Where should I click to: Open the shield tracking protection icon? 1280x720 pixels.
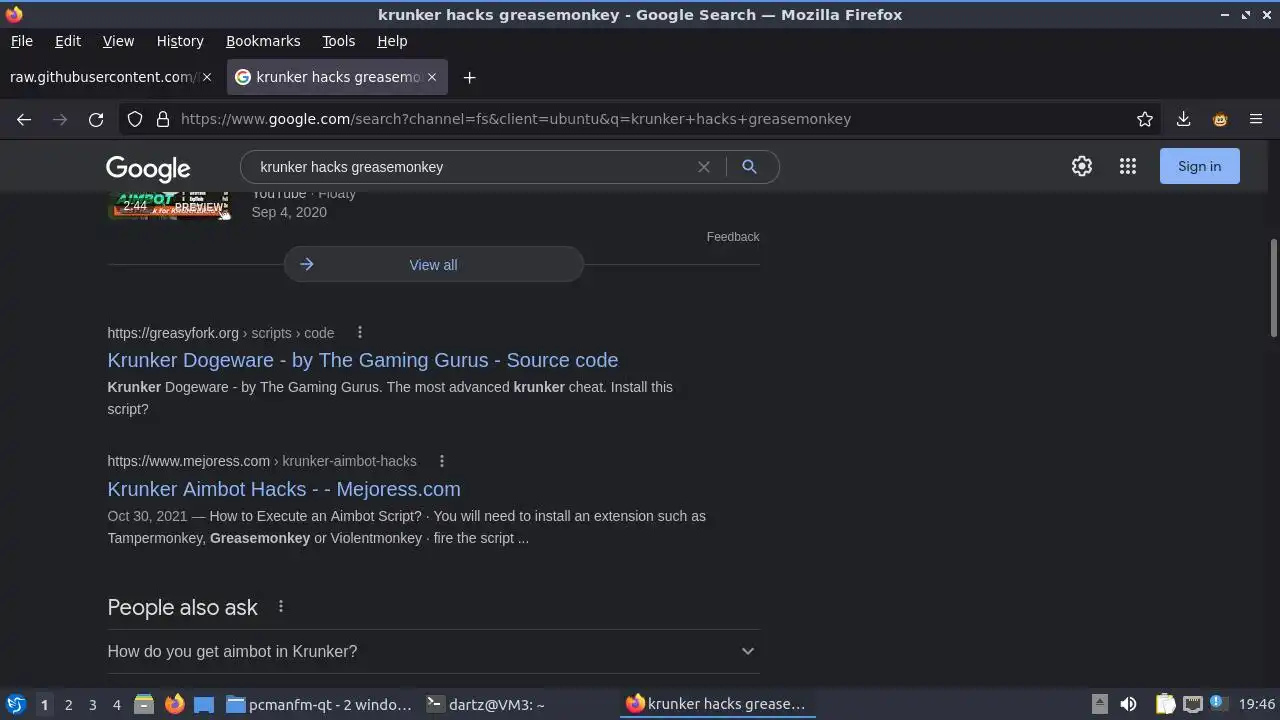pos(135,119)
